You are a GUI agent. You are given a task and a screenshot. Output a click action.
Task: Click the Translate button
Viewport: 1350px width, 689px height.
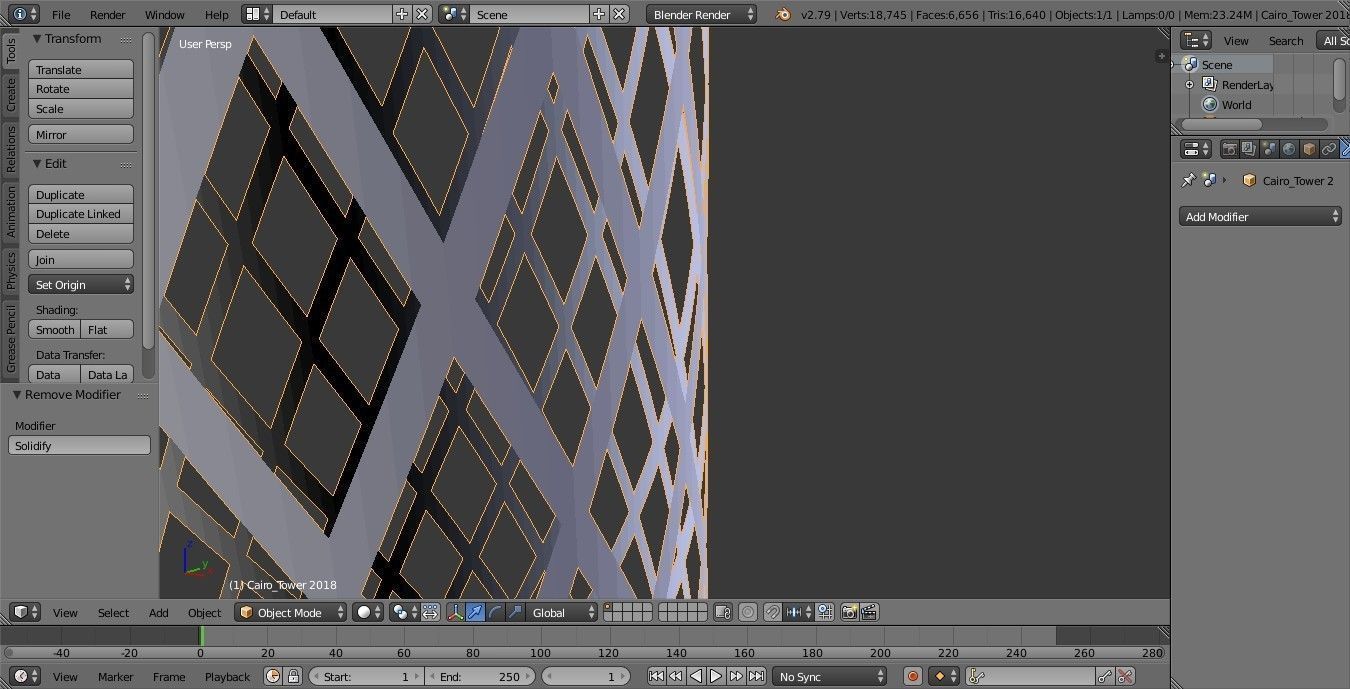81,69
